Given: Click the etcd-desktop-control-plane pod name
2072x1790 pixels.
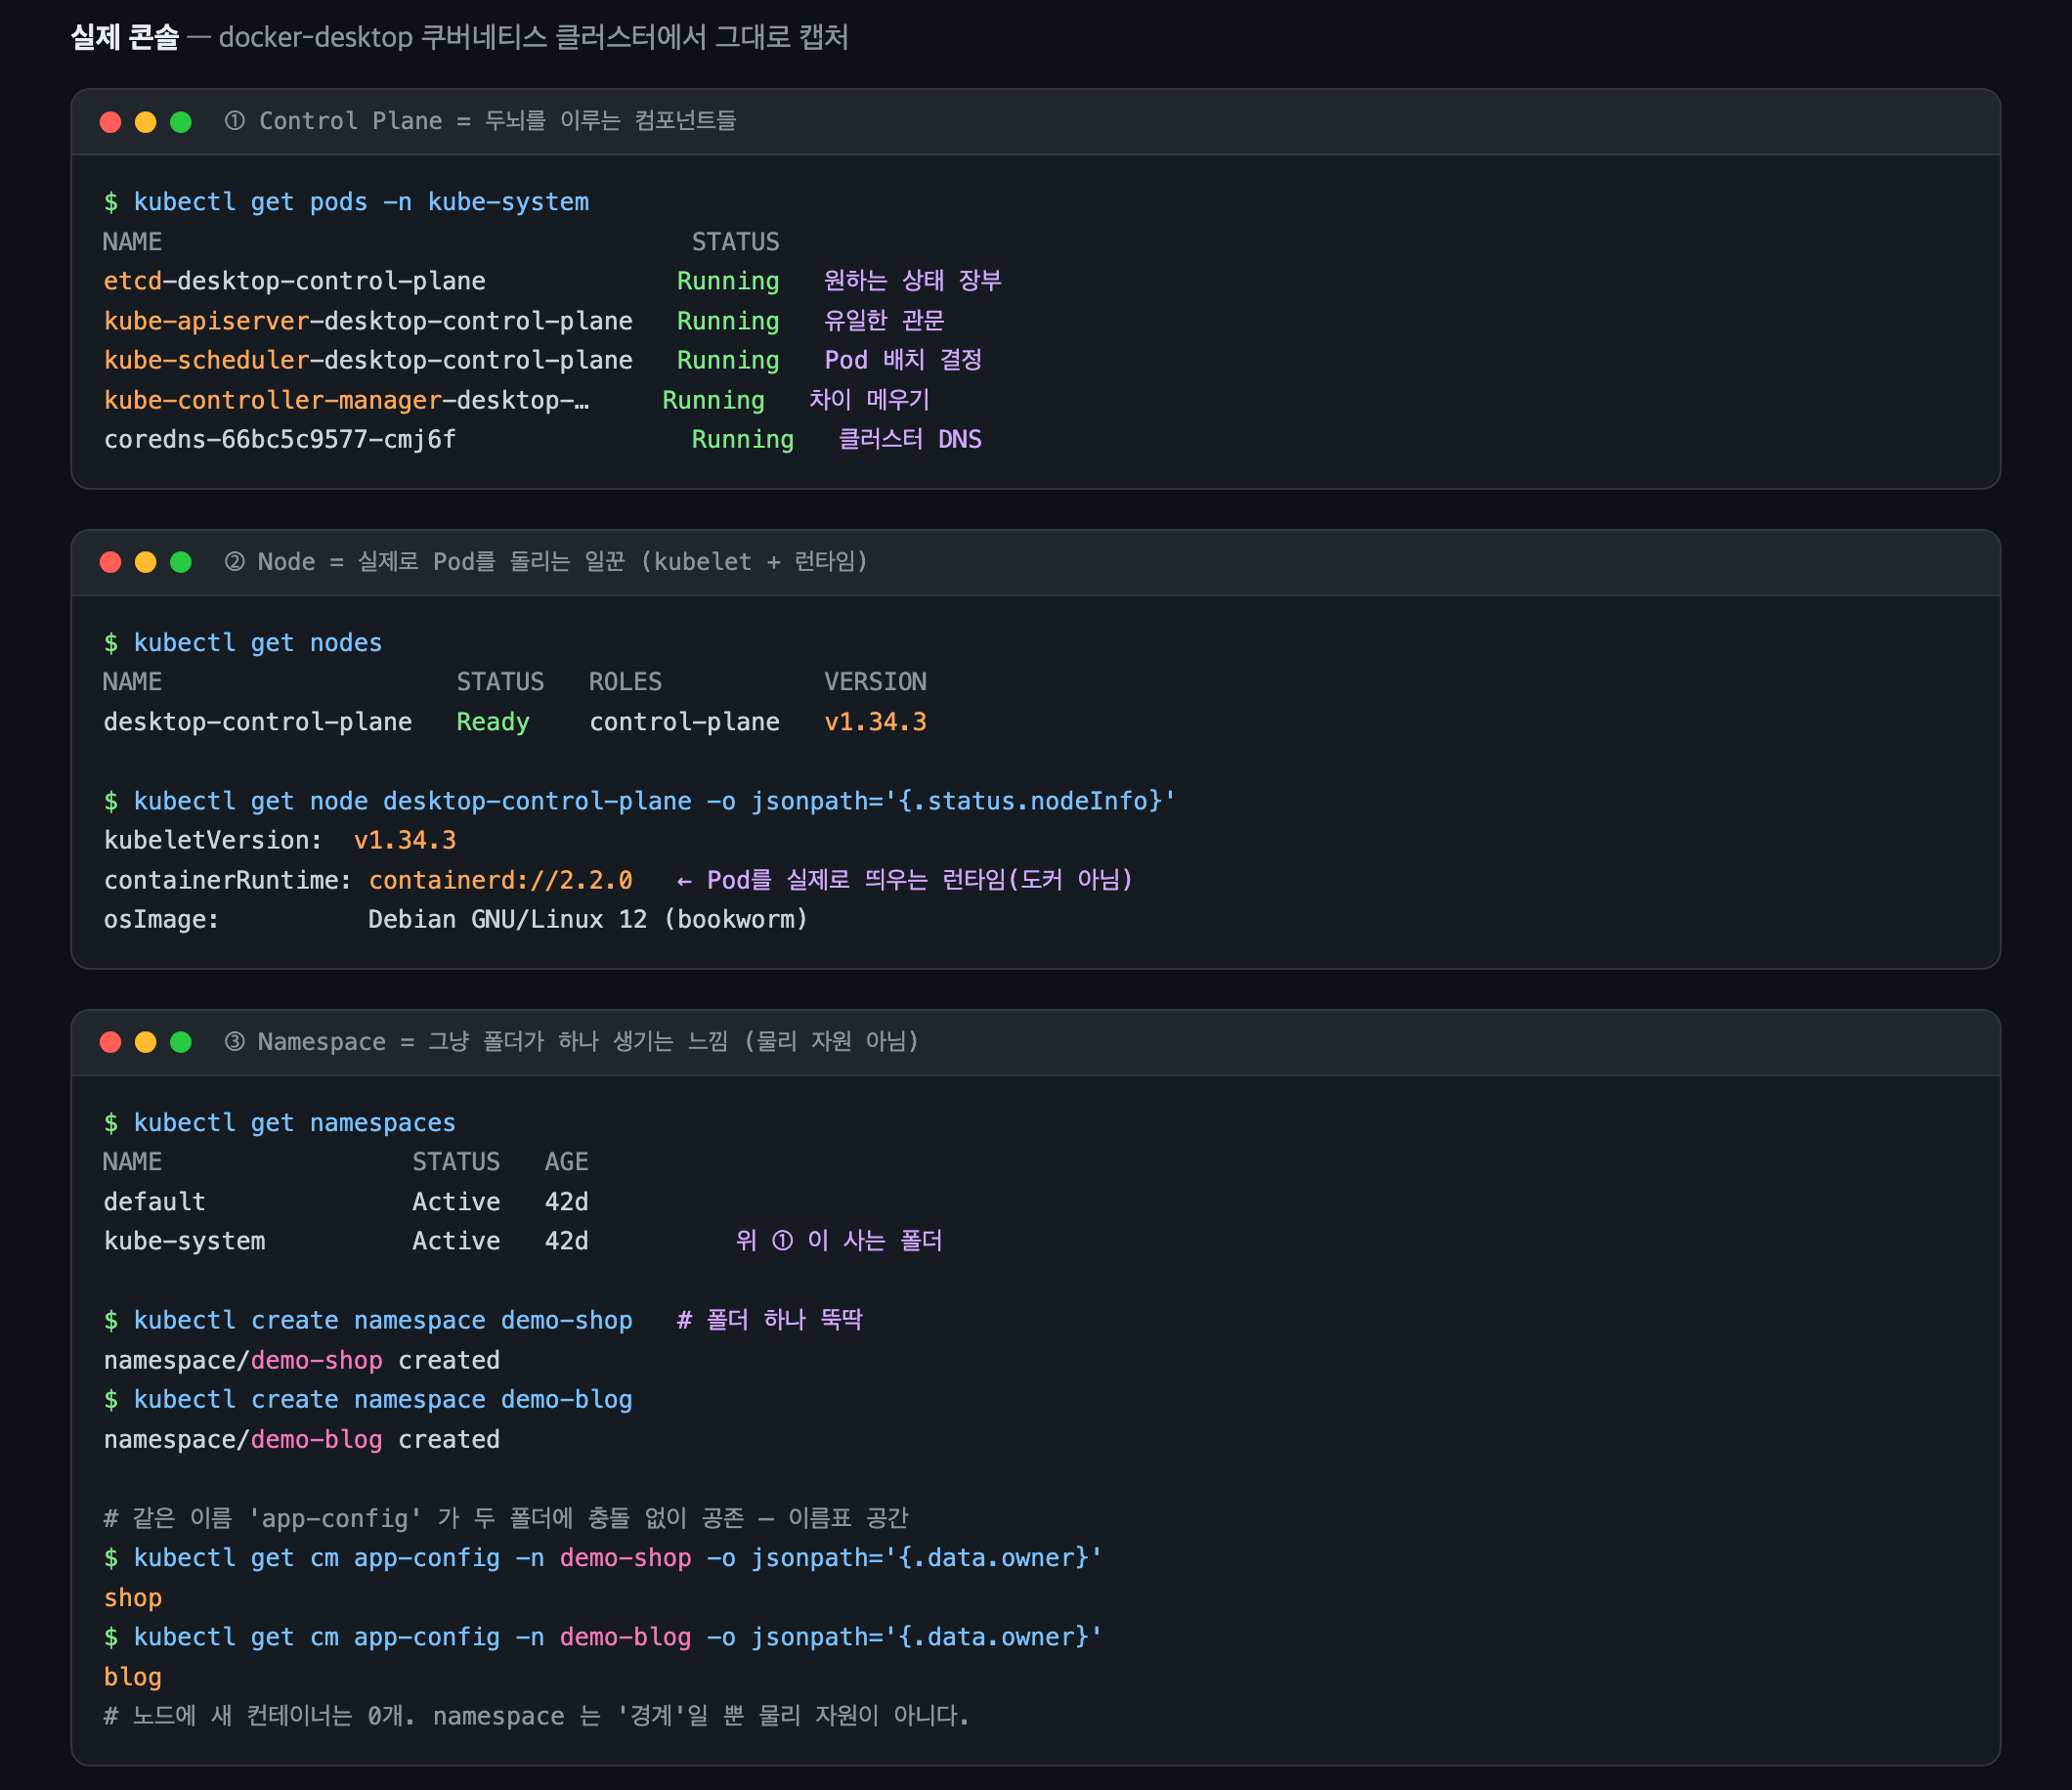Looking at the screenshot, I should (x=295, y=281).
